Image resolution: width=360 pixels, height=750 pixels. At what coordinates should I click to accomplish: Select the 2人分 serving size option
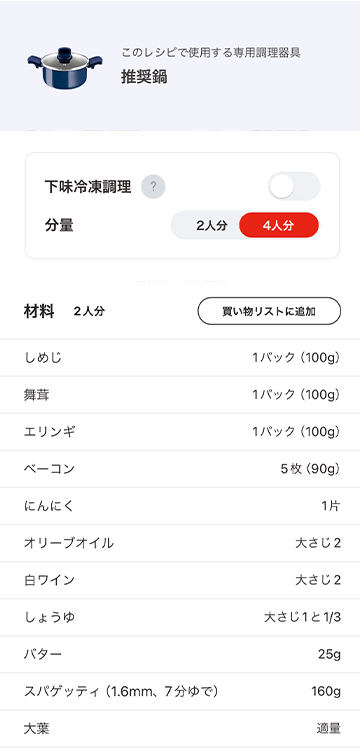click(x=211, y=226)
